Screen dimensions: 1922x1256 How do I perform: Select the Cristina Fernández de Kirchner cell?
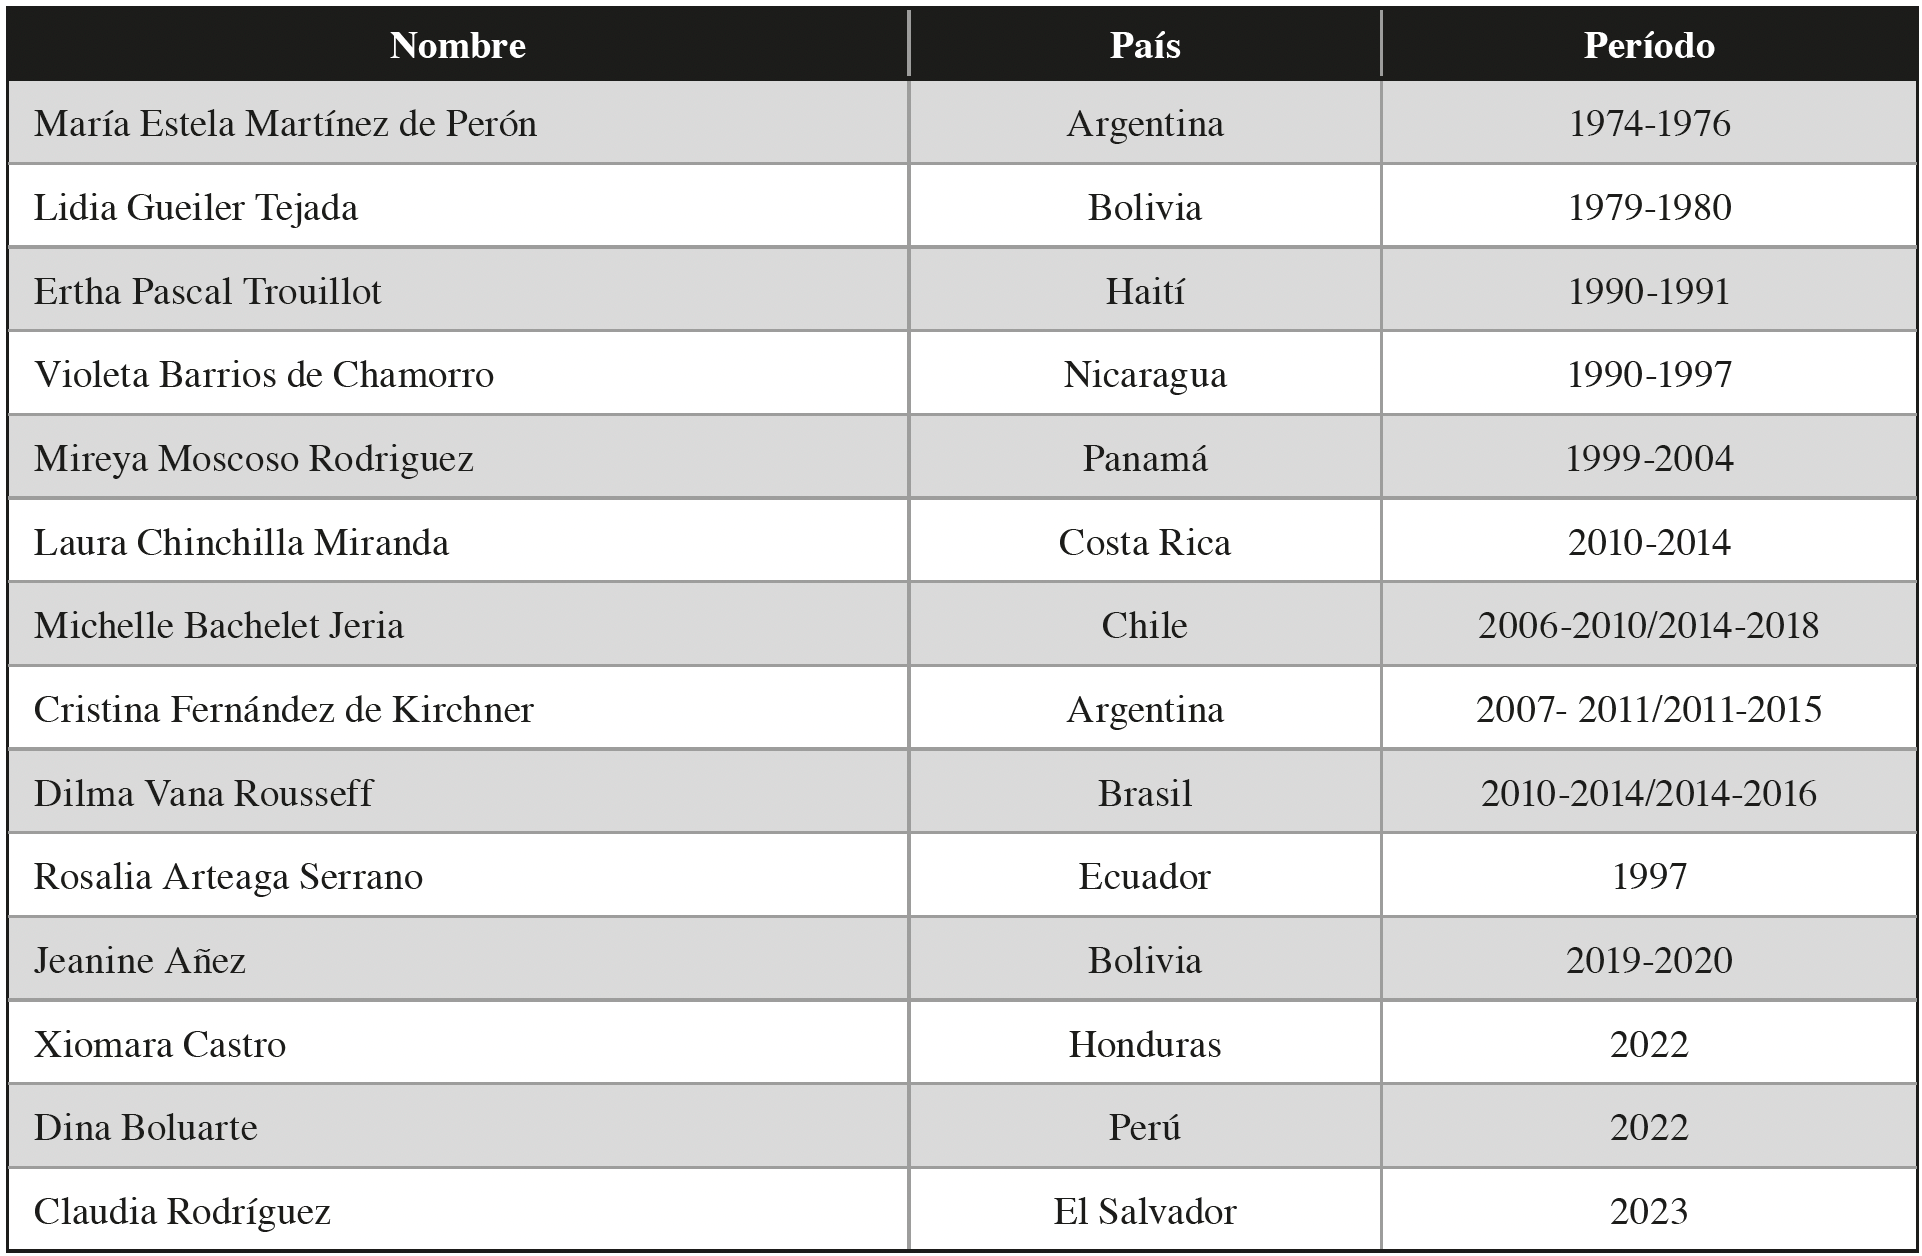[x=284, y=709]
